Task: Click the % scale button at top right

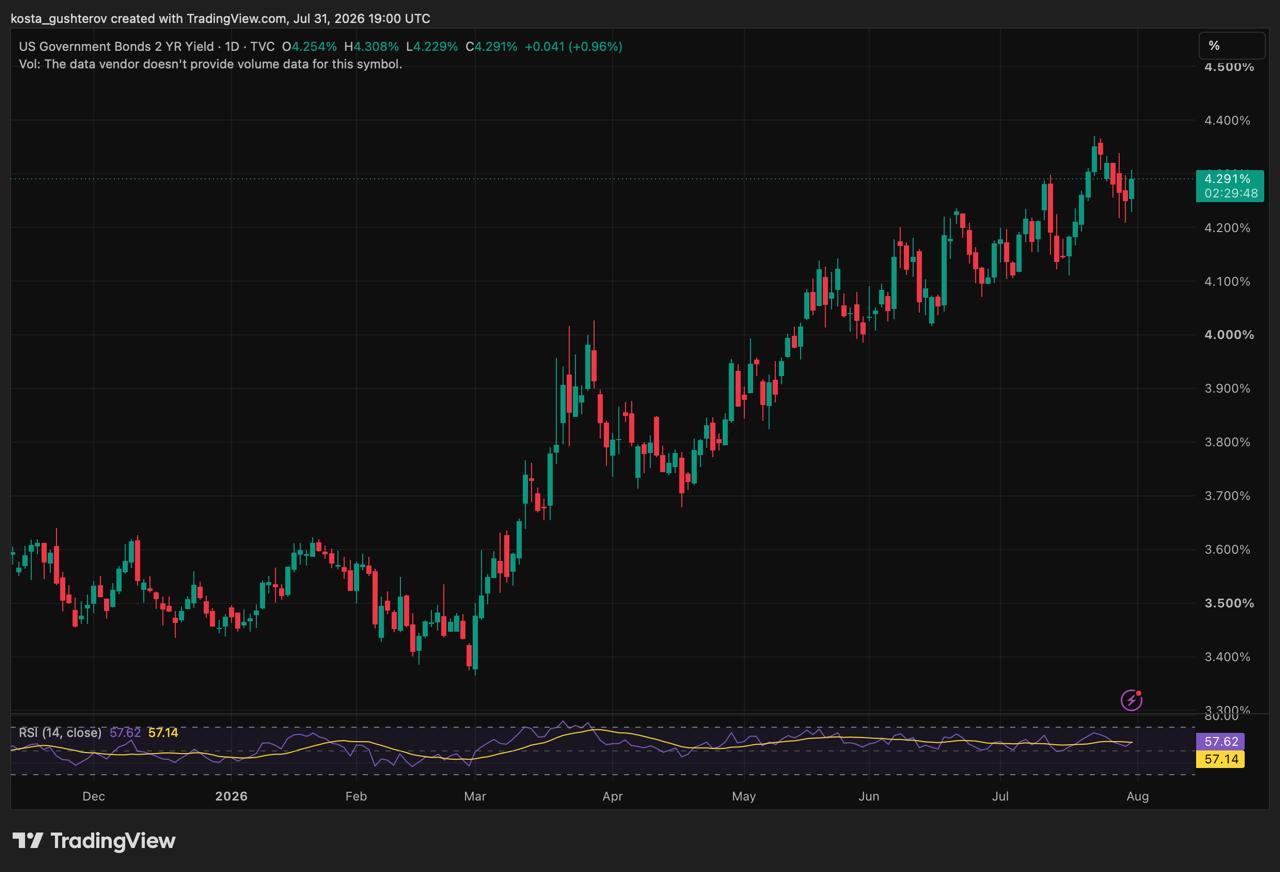Action: tap(1232, 46)
